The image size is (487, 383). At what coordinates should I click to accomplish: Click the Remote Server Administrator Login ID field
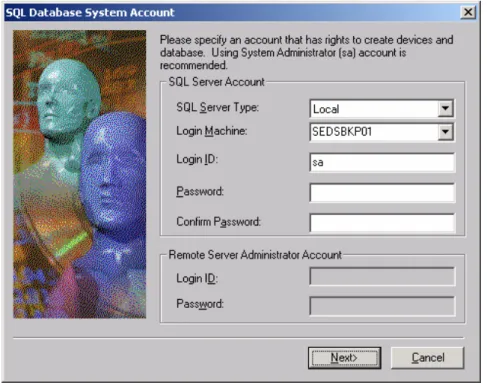[x=382, y=276]
